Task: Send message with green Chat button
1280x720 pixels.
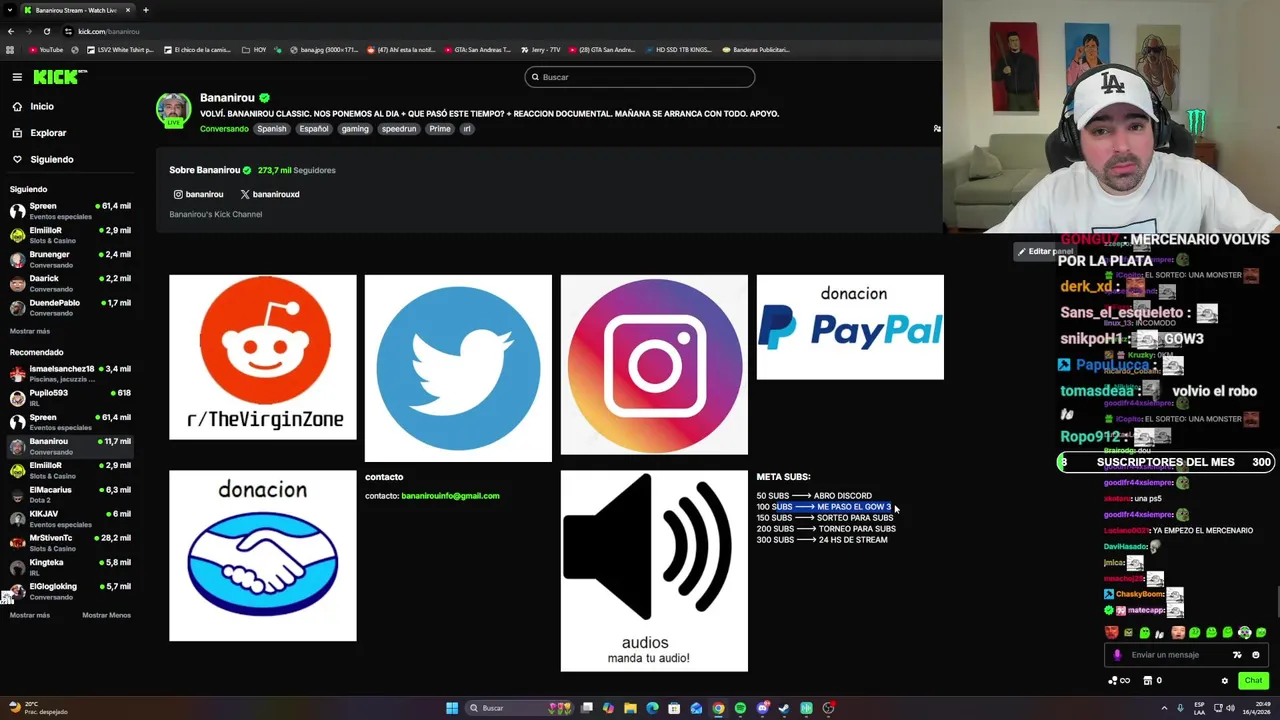Action: point(1254,680)
